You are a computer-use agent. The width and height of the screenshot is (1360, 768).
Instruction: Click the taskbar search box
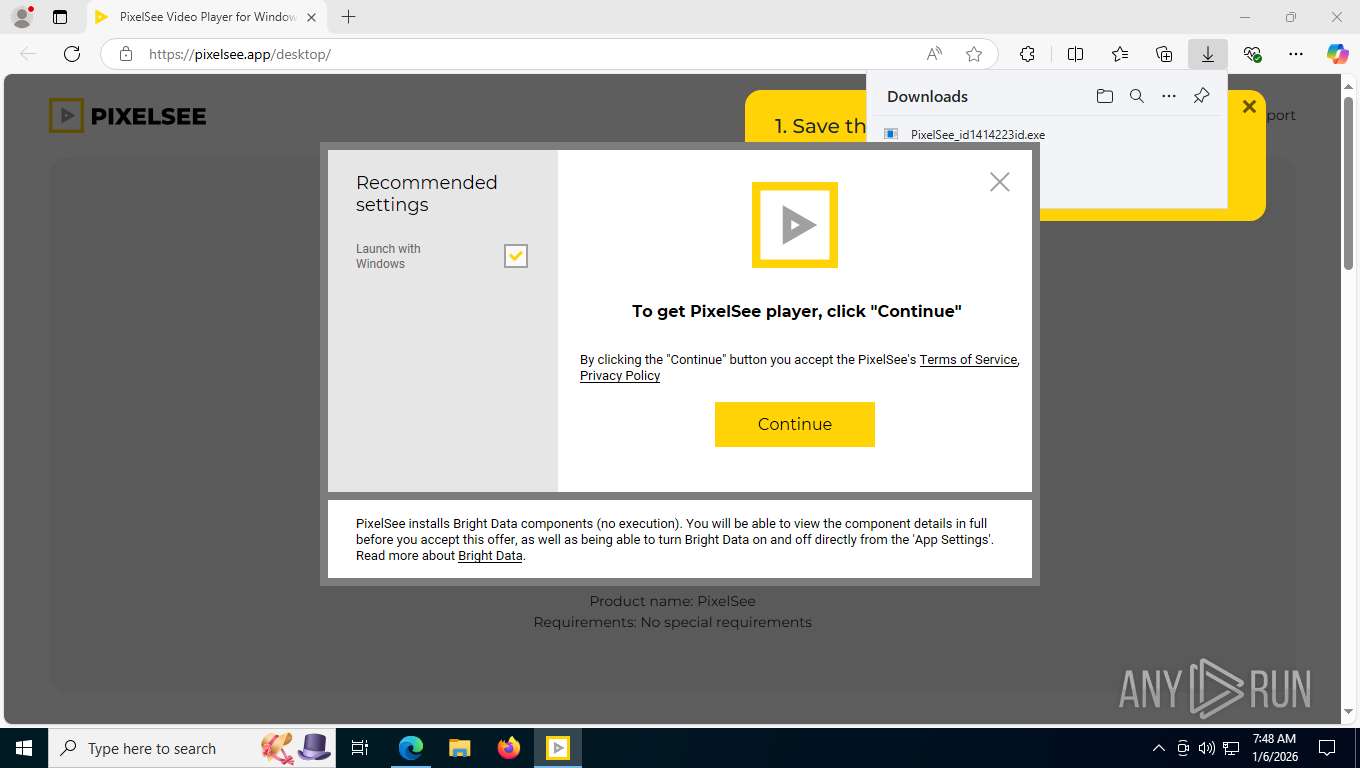pos(190,748)
